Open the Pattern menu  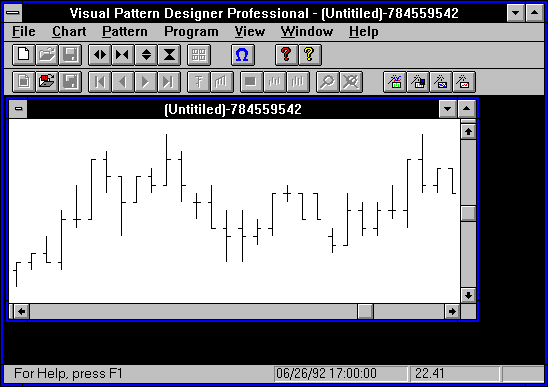(x=125, y=32)
